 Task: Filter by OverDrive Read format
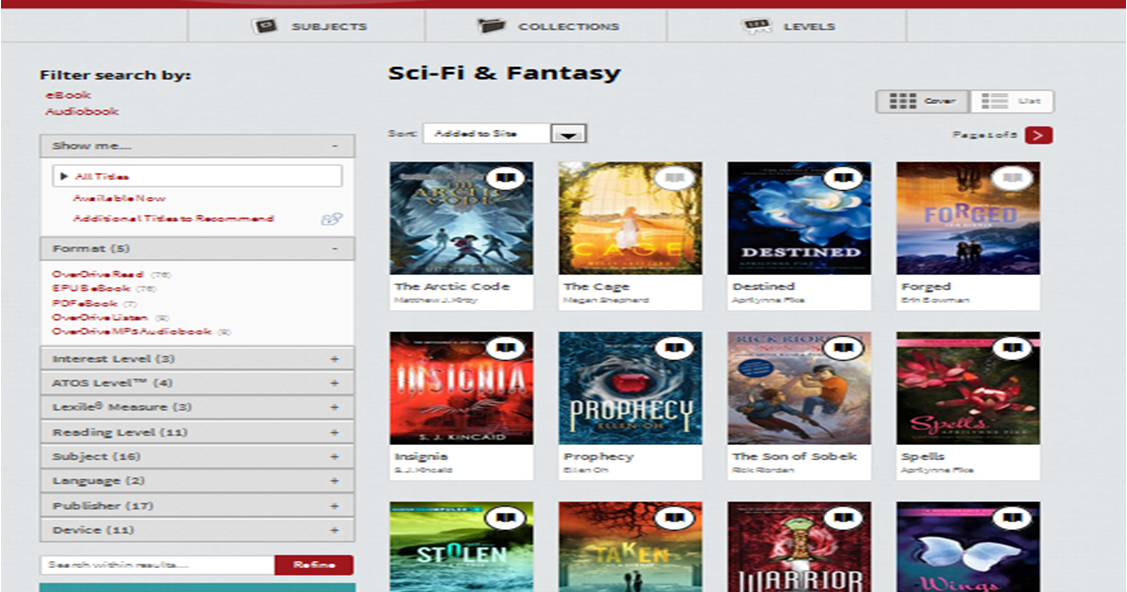click(98, 274)
